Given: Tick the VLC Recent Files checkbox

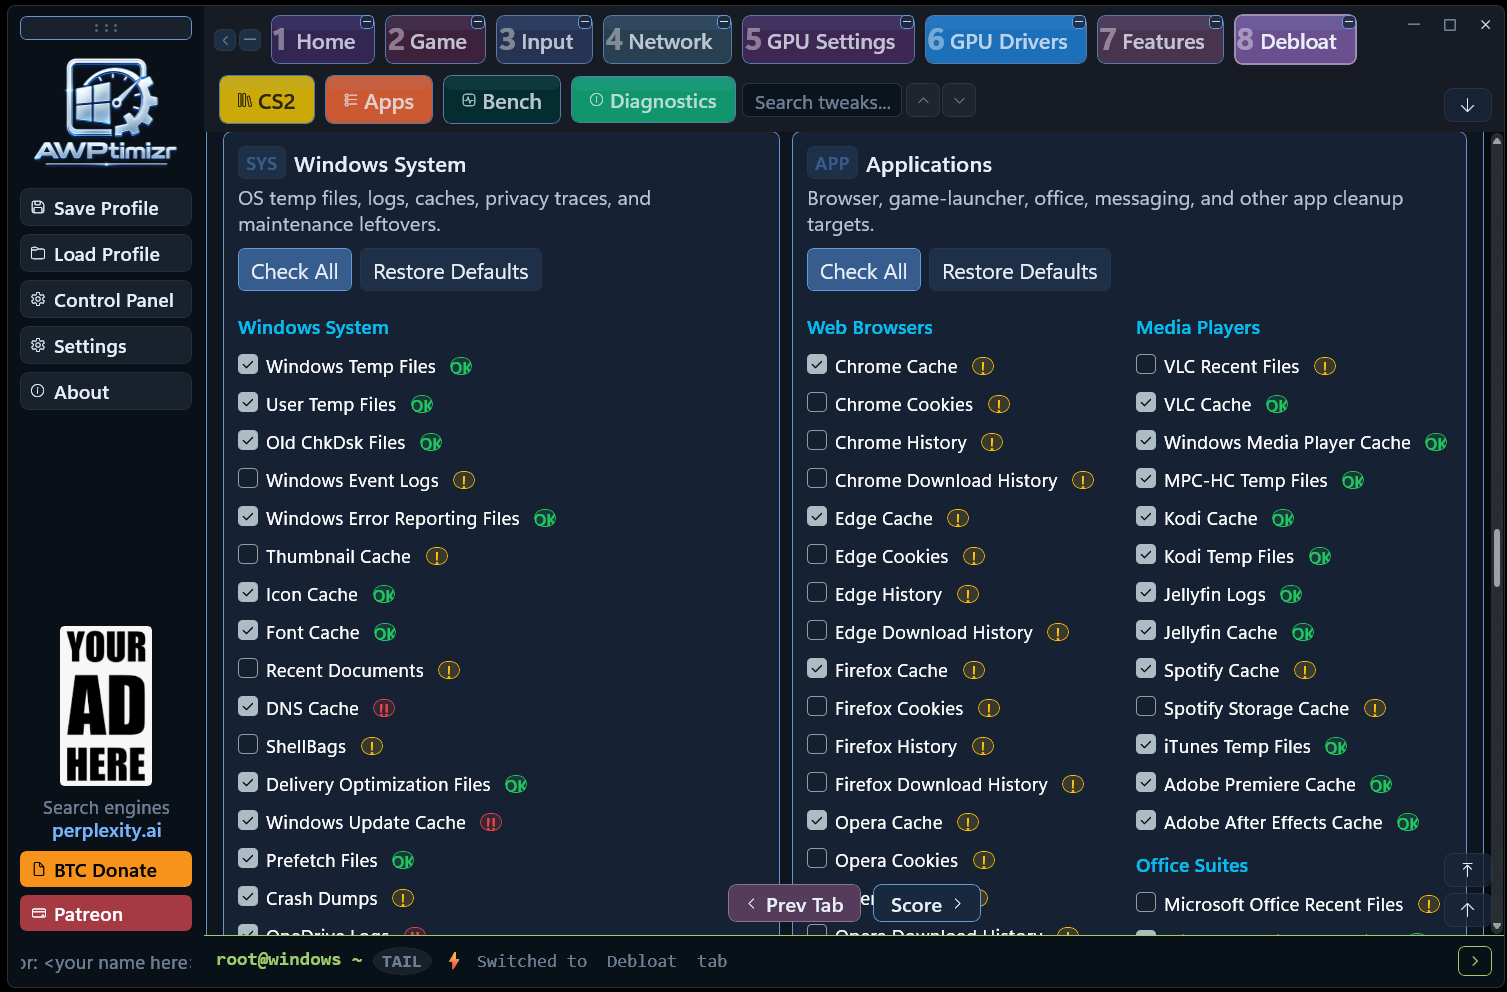Looking at the screenshot, I should [1146, 365].
